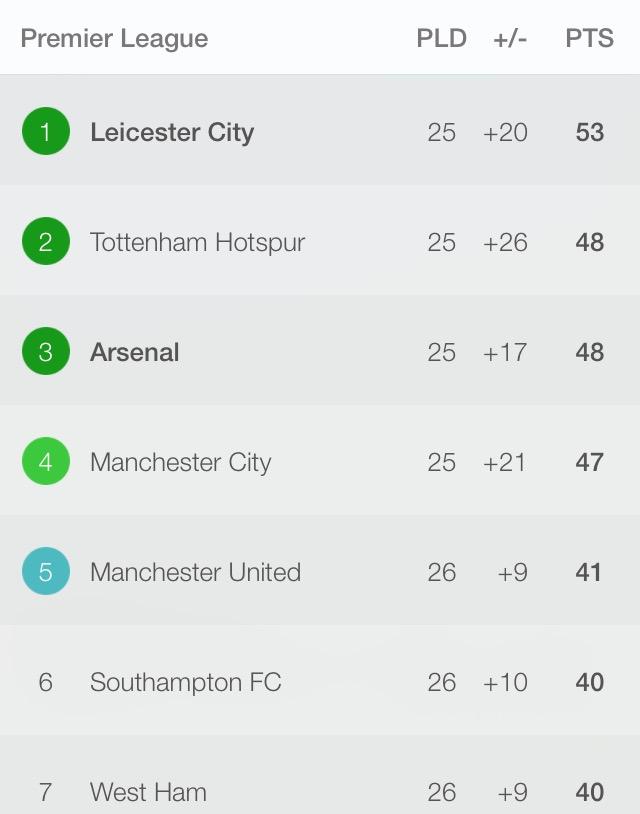Image resolution: width=640 pixels, height=814 pixels.
Task: Open Manchester City team name
Action: click(180, 462)
